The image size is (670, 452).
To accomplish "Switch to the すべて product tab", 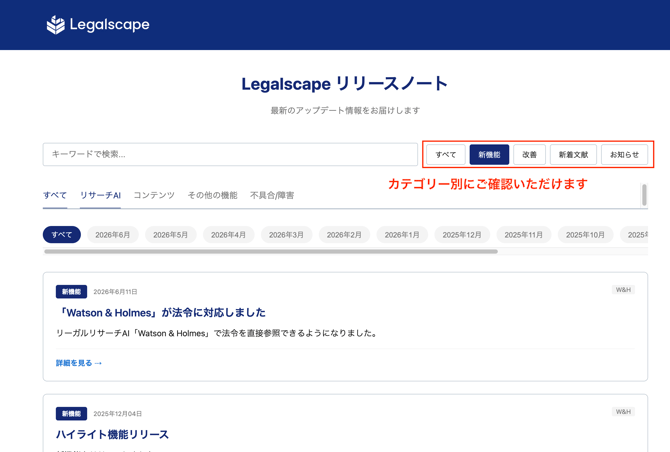I will [55, 196].
